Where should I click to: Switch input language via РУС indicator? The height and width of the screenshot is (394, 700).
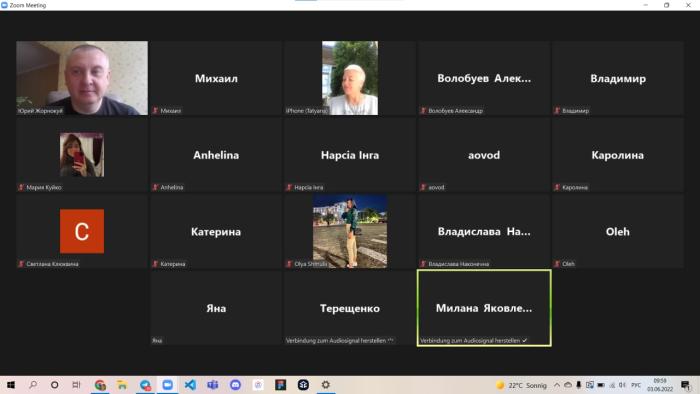click(x=636, y=385)
